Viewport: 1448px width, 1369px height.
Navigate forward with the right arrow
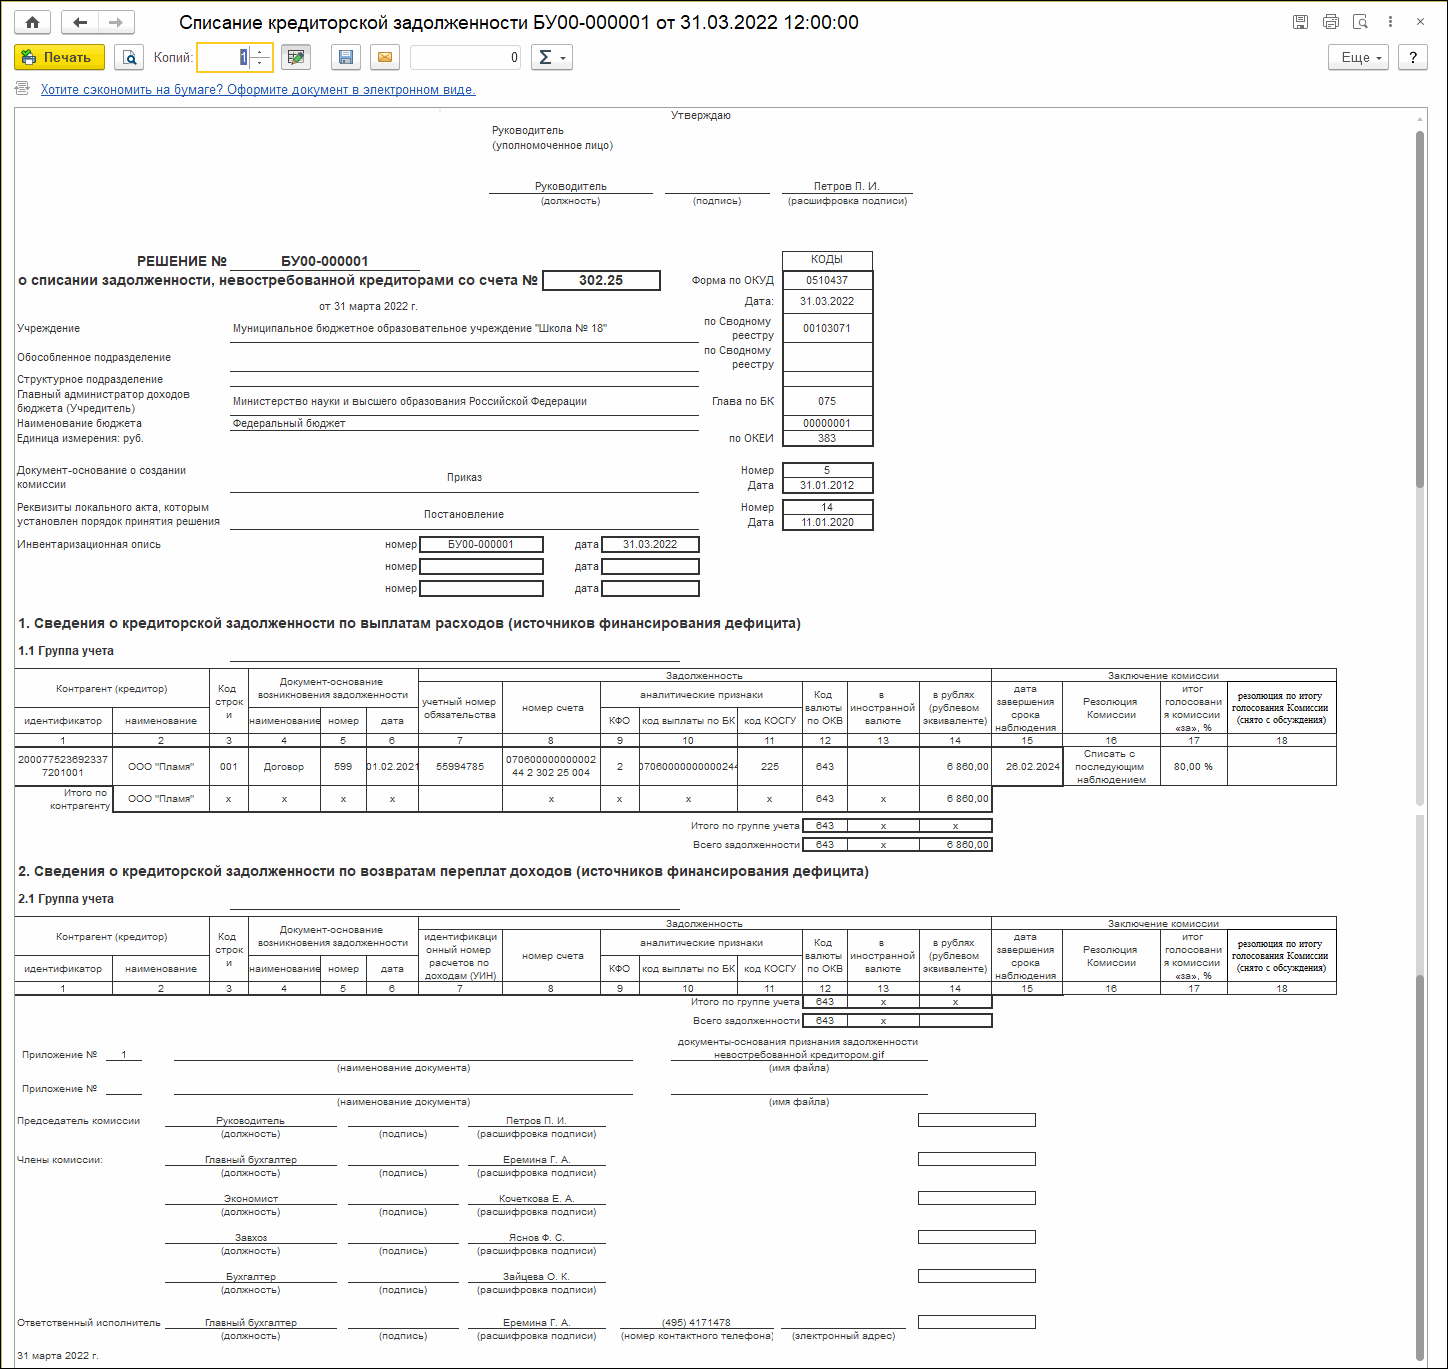click(x=116, y=22)
